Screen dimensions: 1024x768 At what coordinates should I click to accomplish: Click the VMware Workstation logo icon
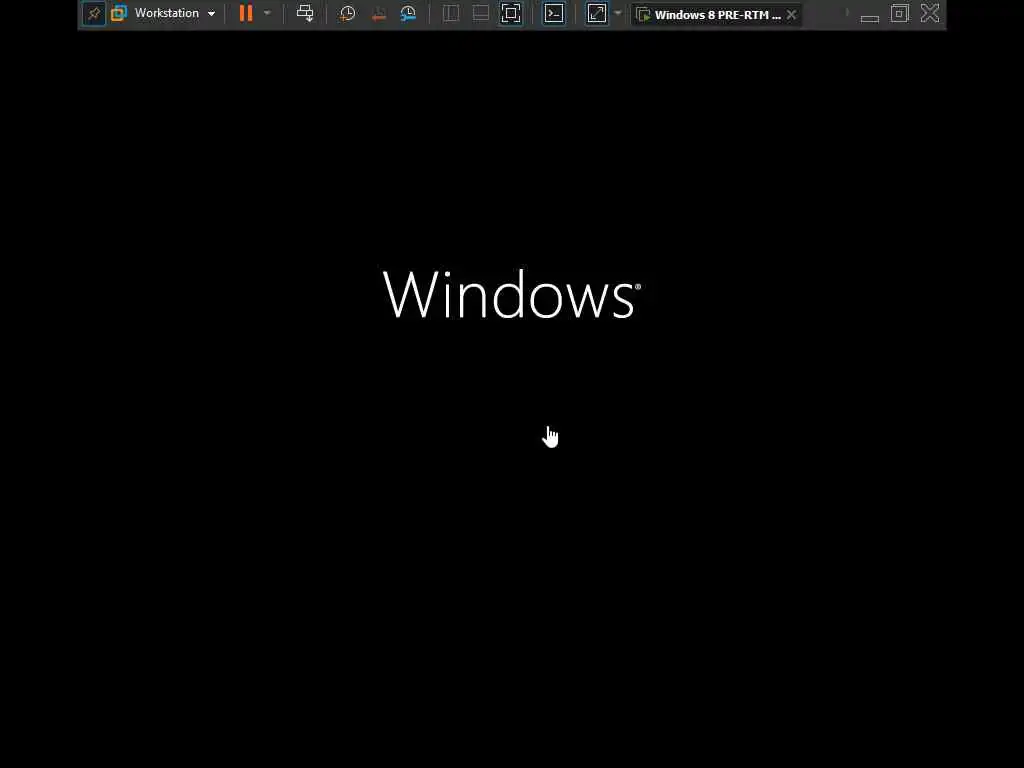[119, 13]
